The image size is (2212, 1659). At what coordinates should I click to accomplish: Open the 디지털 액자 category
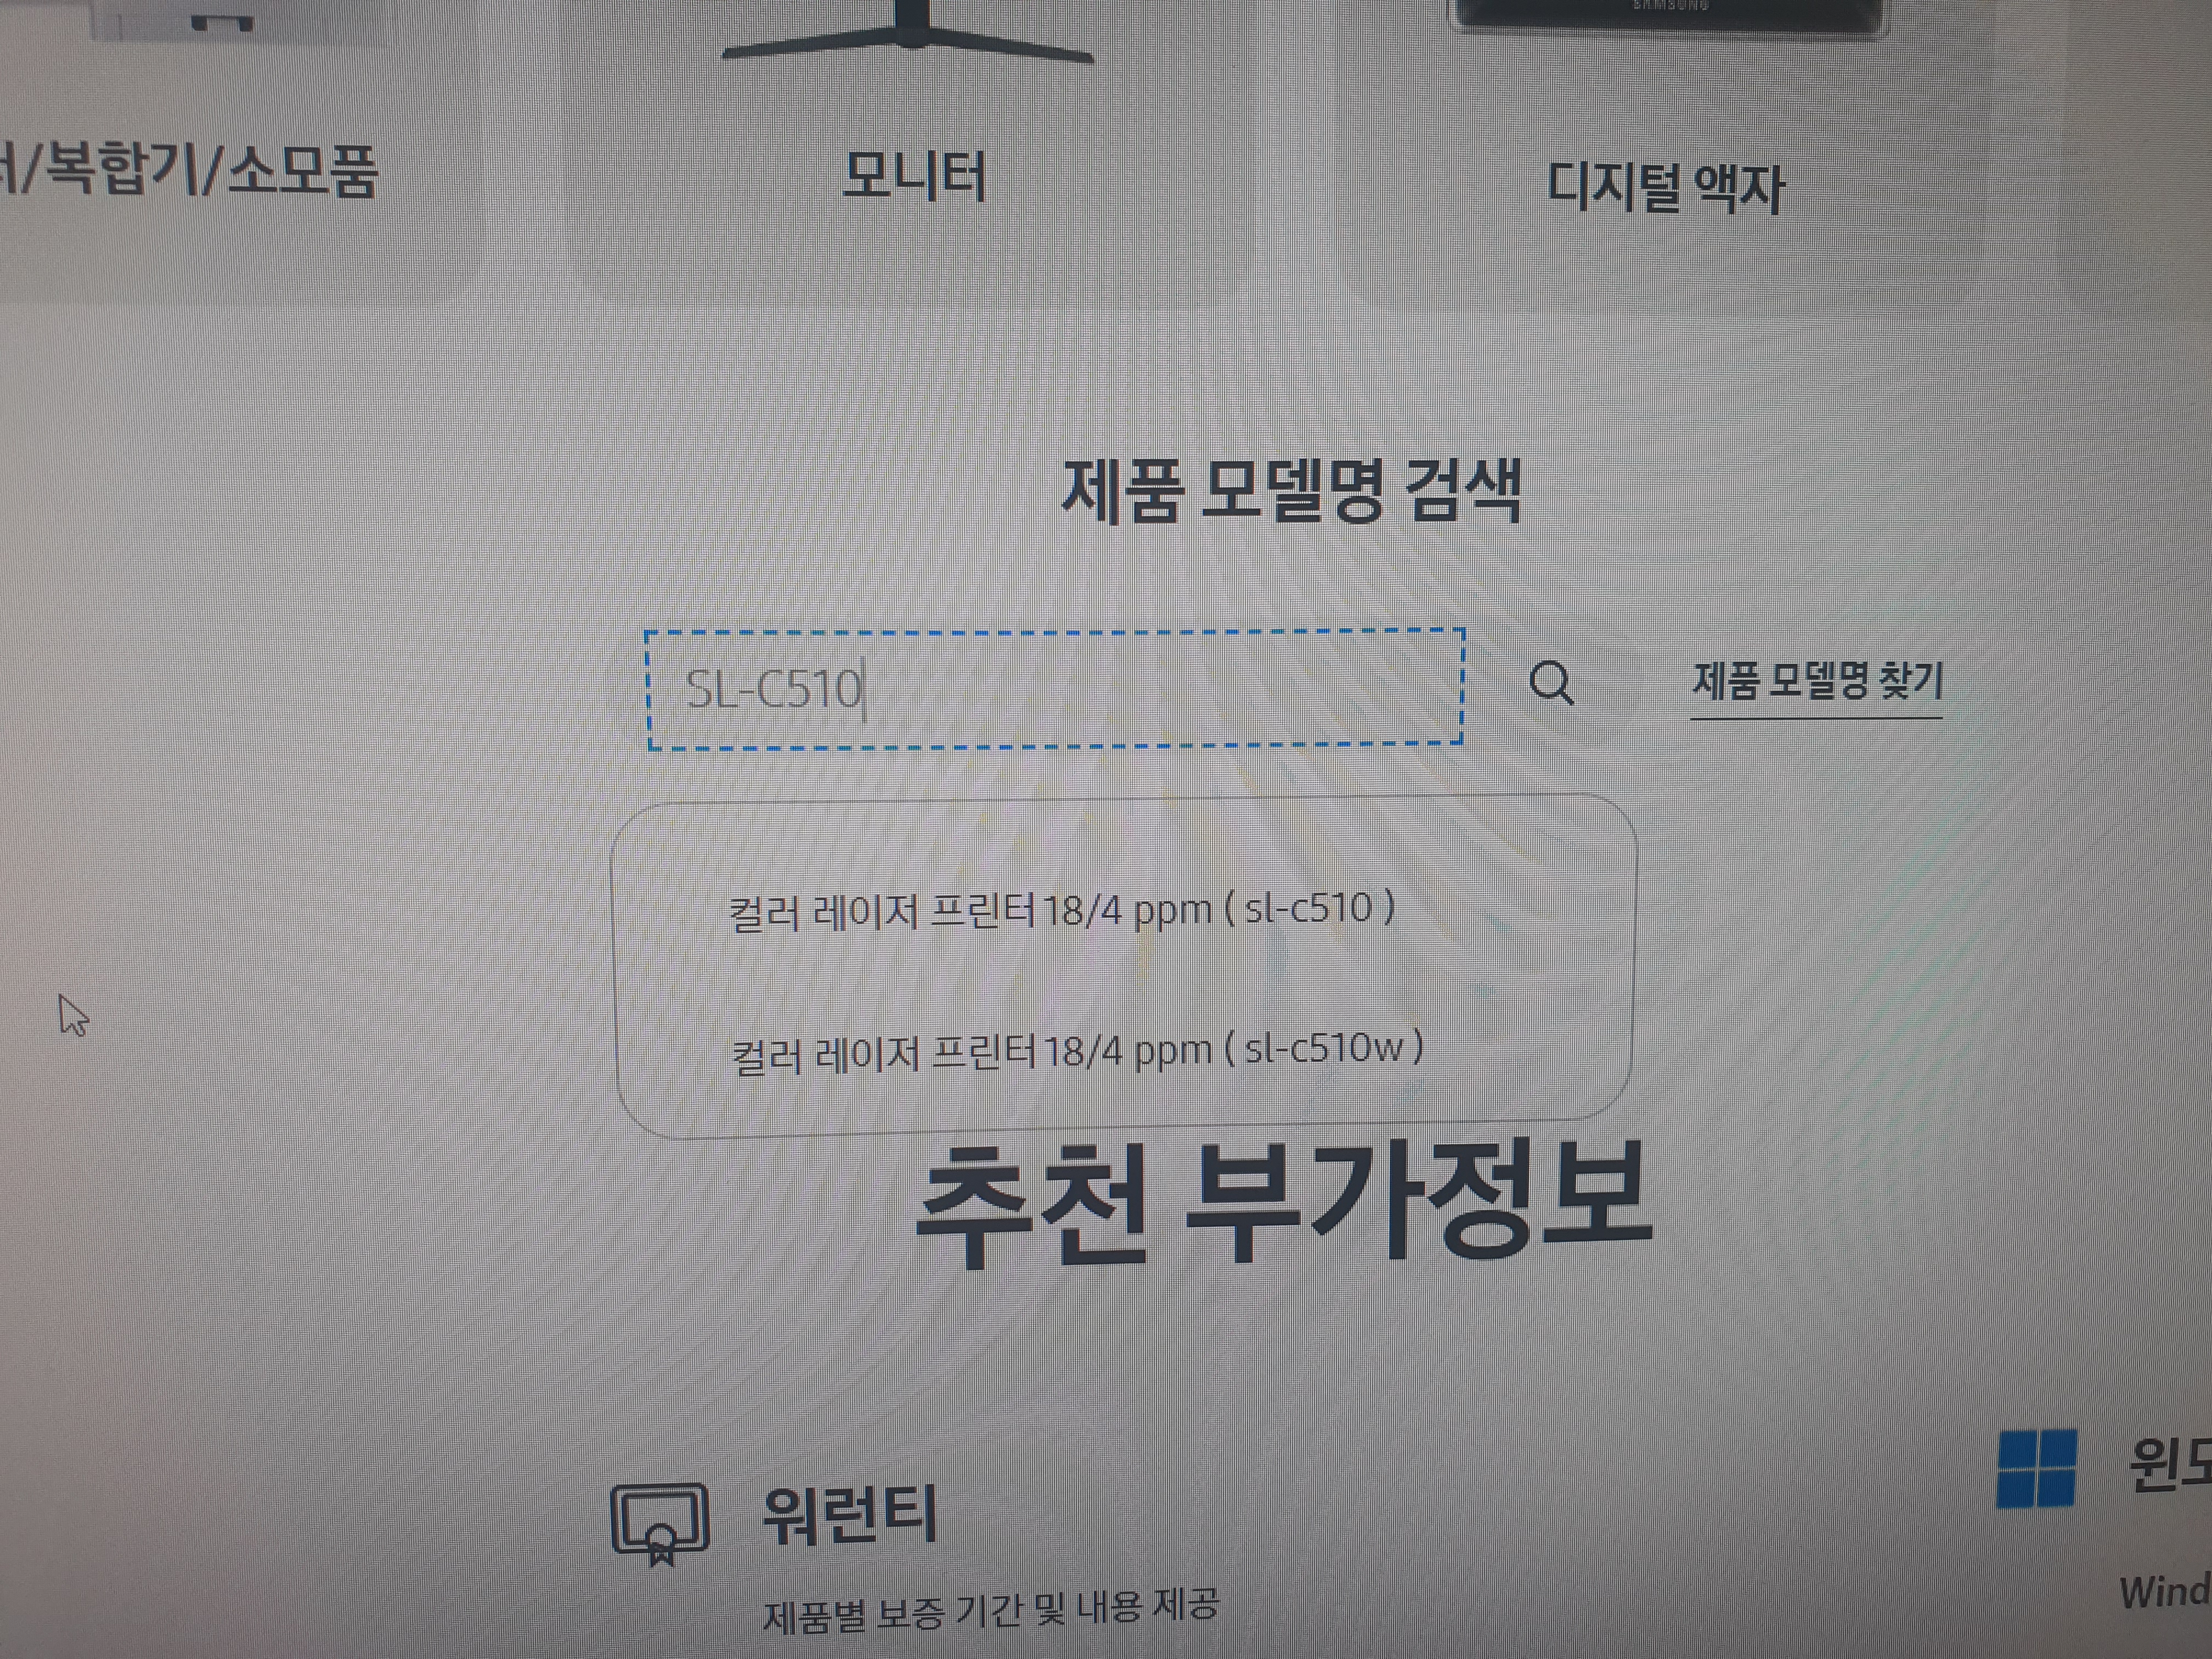[x=1665, y=187]
